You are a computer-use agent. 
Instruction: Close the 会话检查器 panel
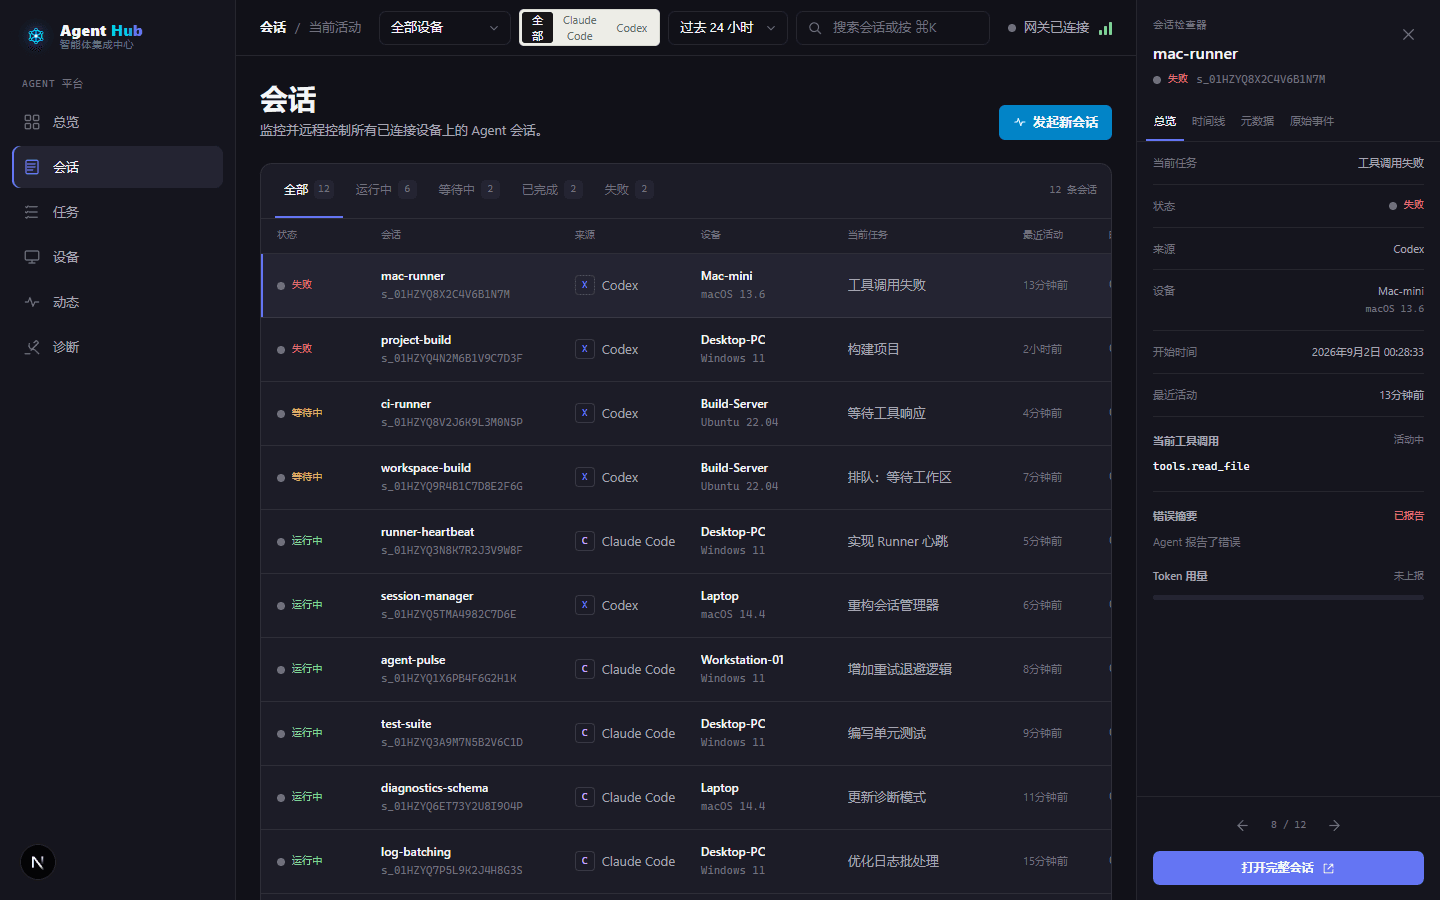pyautogui.click(x=1408, y=35)
